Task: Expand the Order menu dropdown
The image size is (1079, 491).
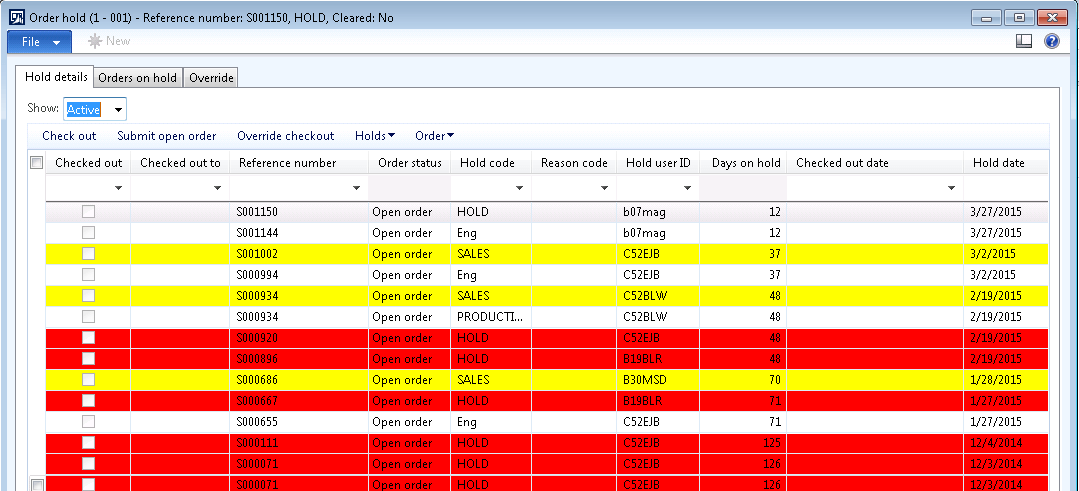Action: tap(435, 136)
